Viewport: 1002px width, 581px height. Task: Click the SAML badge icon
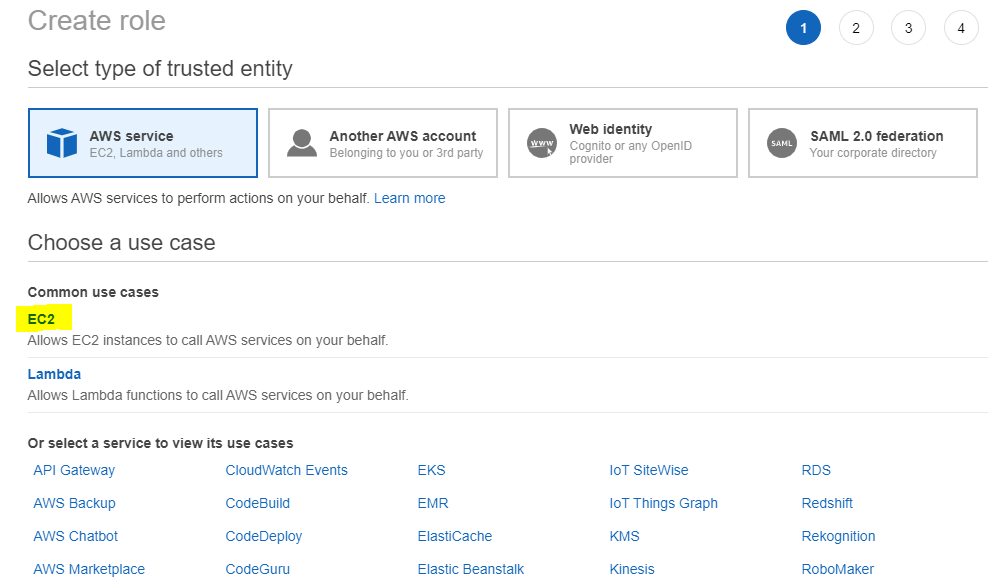(x=782, y=143)
